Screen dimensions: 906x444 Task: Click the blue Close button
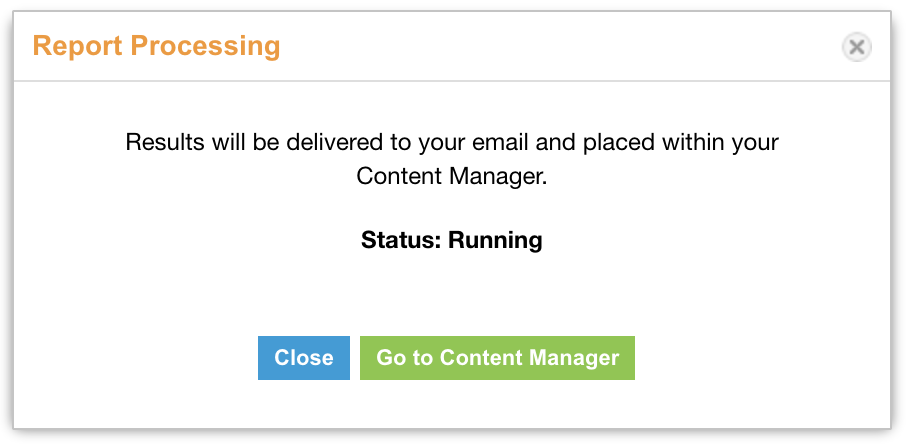pyautogui.click(x=304, y=358)
